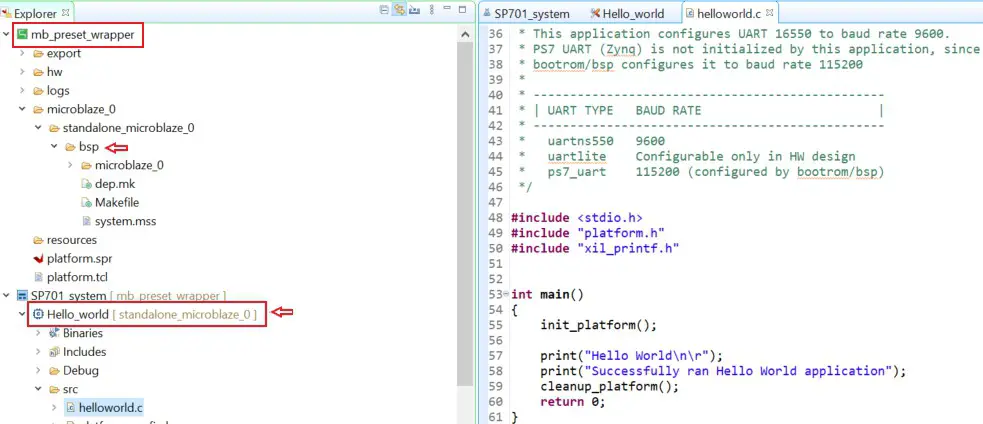Click the Explorer vertical scrollbar thumb
Image resolution: width=983 pixels, height=424 pixels.
[x=465, y=213]
